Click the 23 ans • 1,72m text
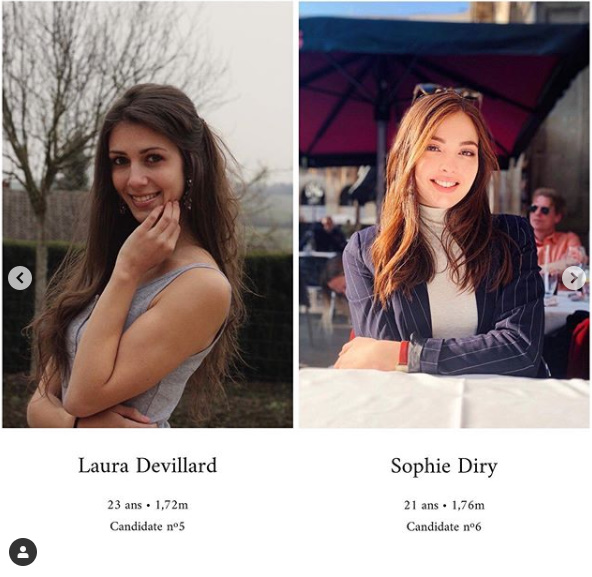Screen dimensions: 592x577 (148, 505)
